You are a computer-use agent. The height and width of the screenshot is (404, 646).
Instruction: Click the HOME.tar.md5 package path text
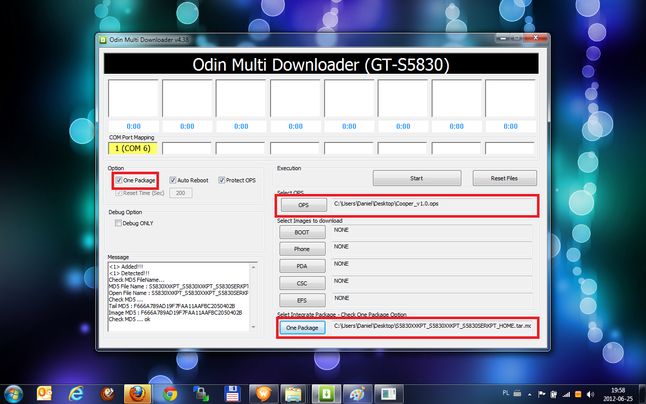click(432, 326)
